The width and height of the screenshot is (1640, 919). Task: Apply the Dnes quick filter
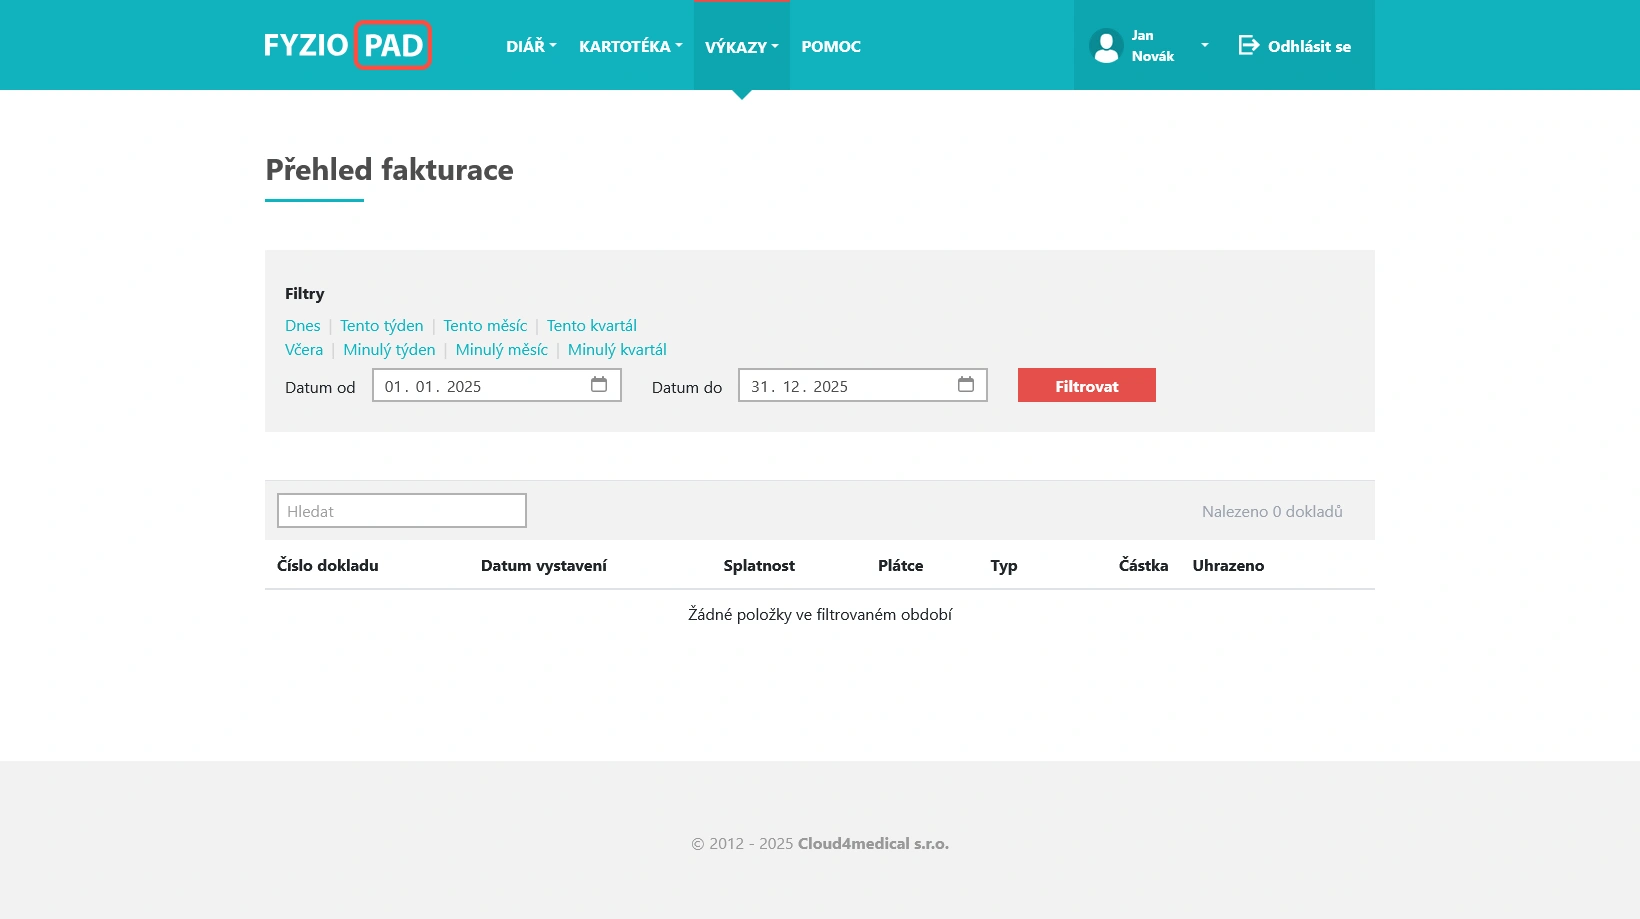[x=302, y=325]
